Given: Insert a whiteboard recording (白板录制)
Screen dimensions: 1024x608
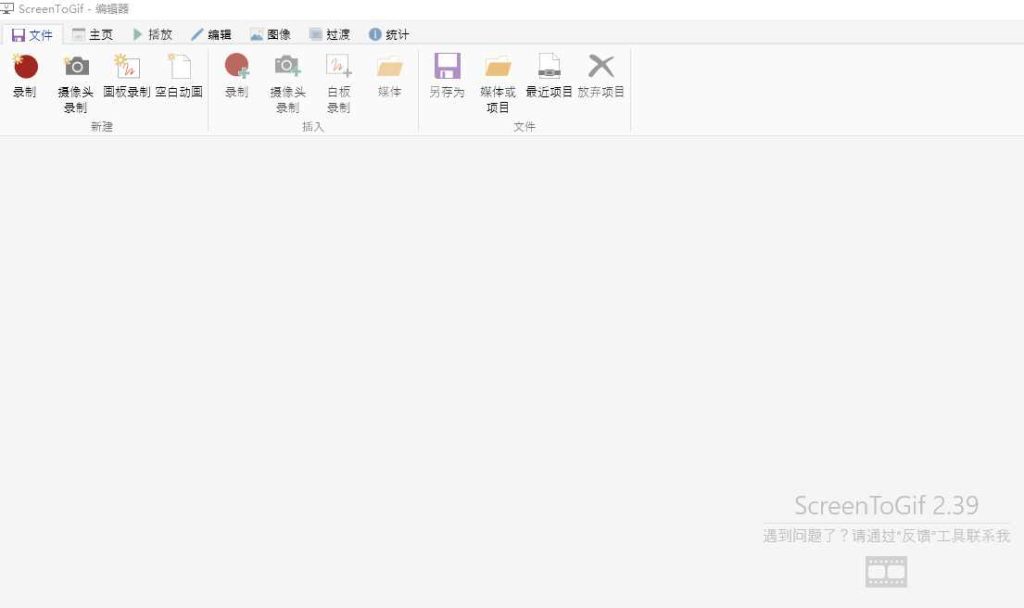Looking at the screenshot, I should click(x=338, y=80).
